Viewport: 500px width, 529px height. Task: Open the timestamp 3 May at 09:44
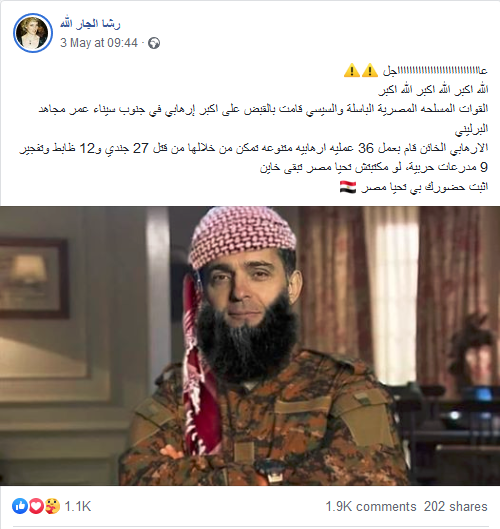pyautogui.click(x=99, y=43)
